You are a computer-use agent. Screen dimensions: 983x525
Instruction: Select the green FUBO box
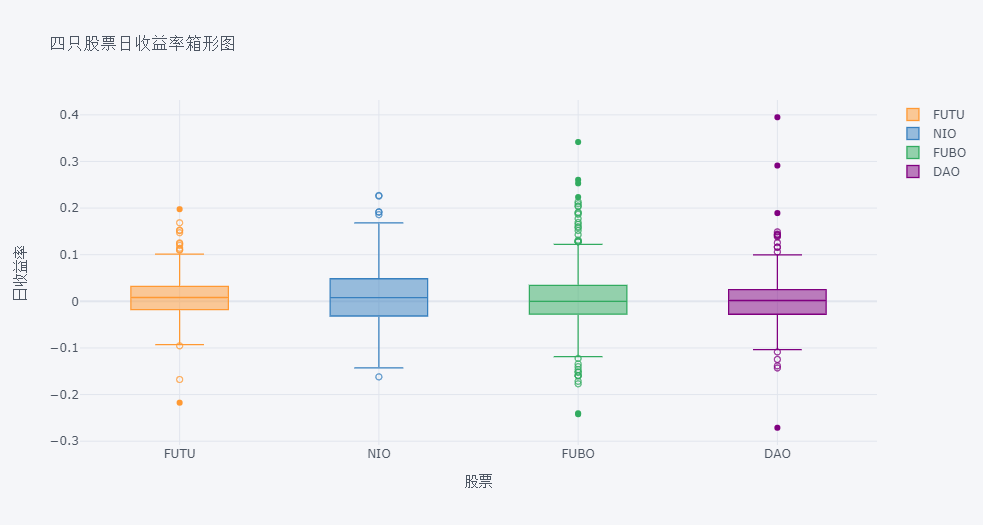pos(578,300)
